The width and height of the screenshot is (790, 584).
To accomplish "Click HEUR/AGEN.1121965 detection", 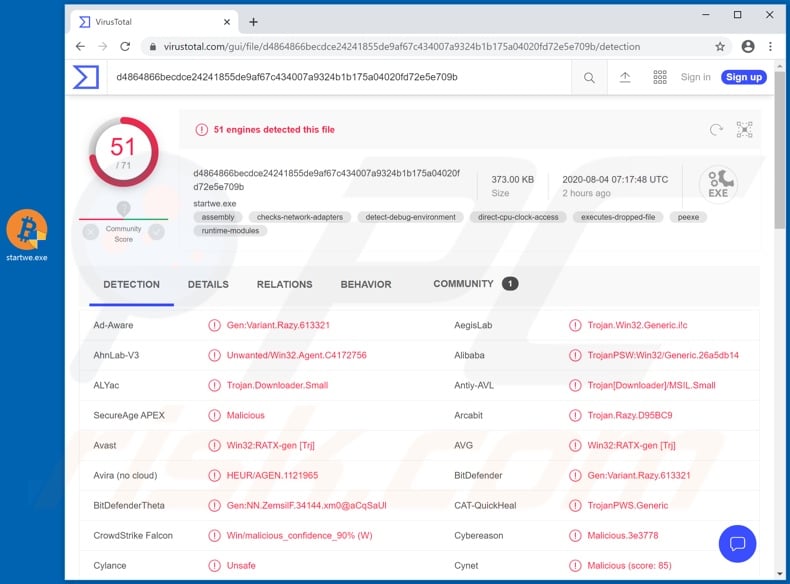I will (x=272, y=475).
